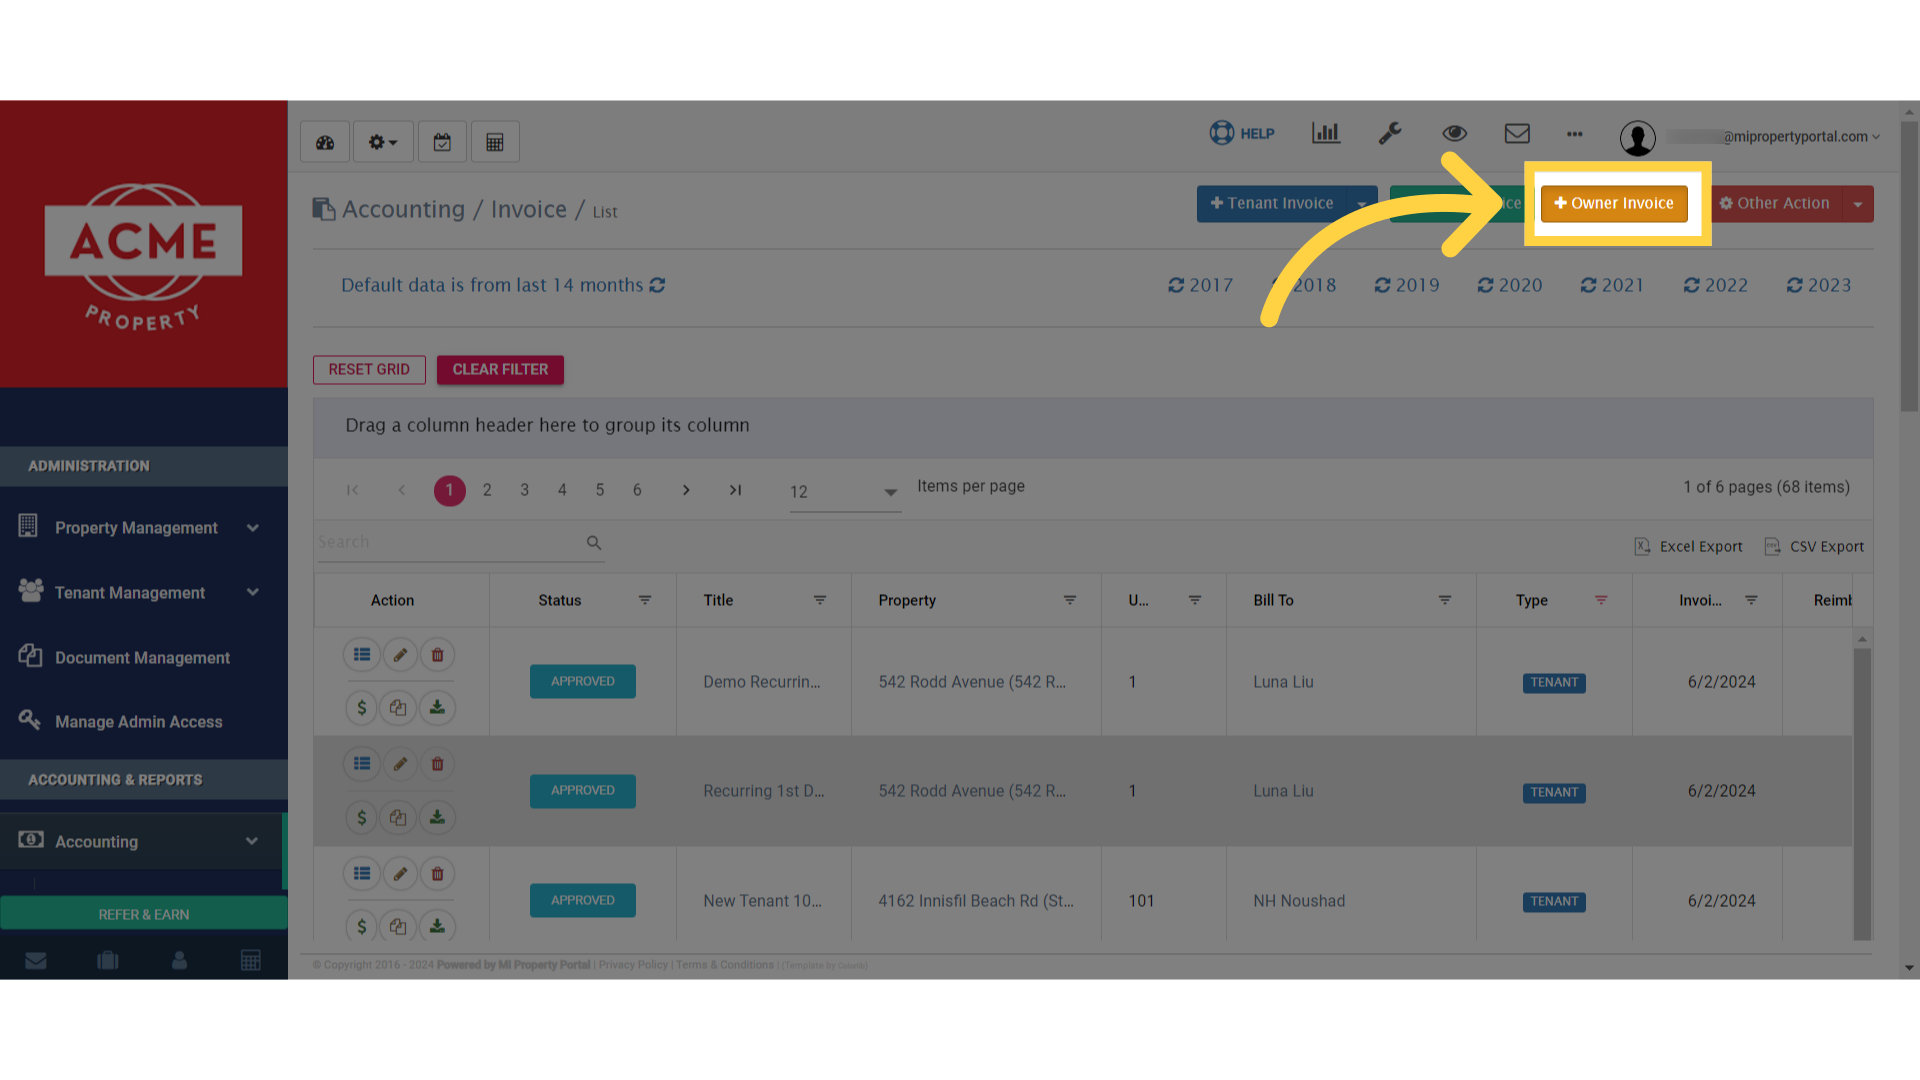The image size is (1920, 1080).
Task: Click the Other Action button
Action: 1776,203
